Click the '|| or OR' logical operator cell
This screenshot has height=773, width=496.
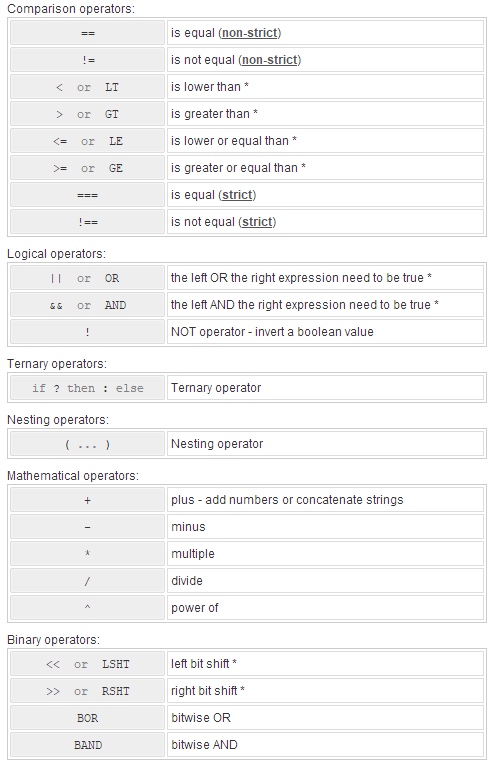[87, 278]
